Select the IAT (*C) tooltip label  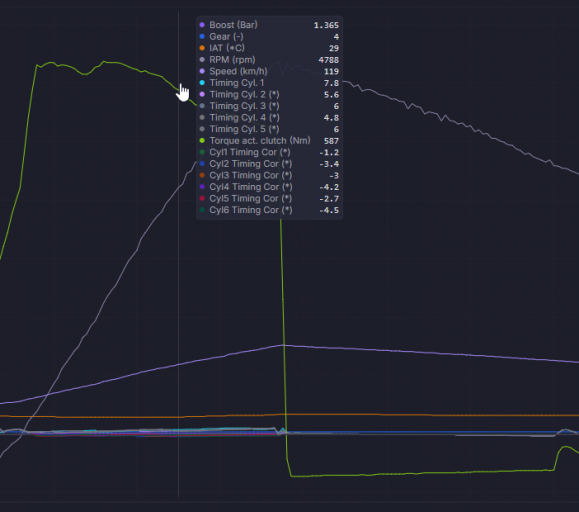point(227,48)
